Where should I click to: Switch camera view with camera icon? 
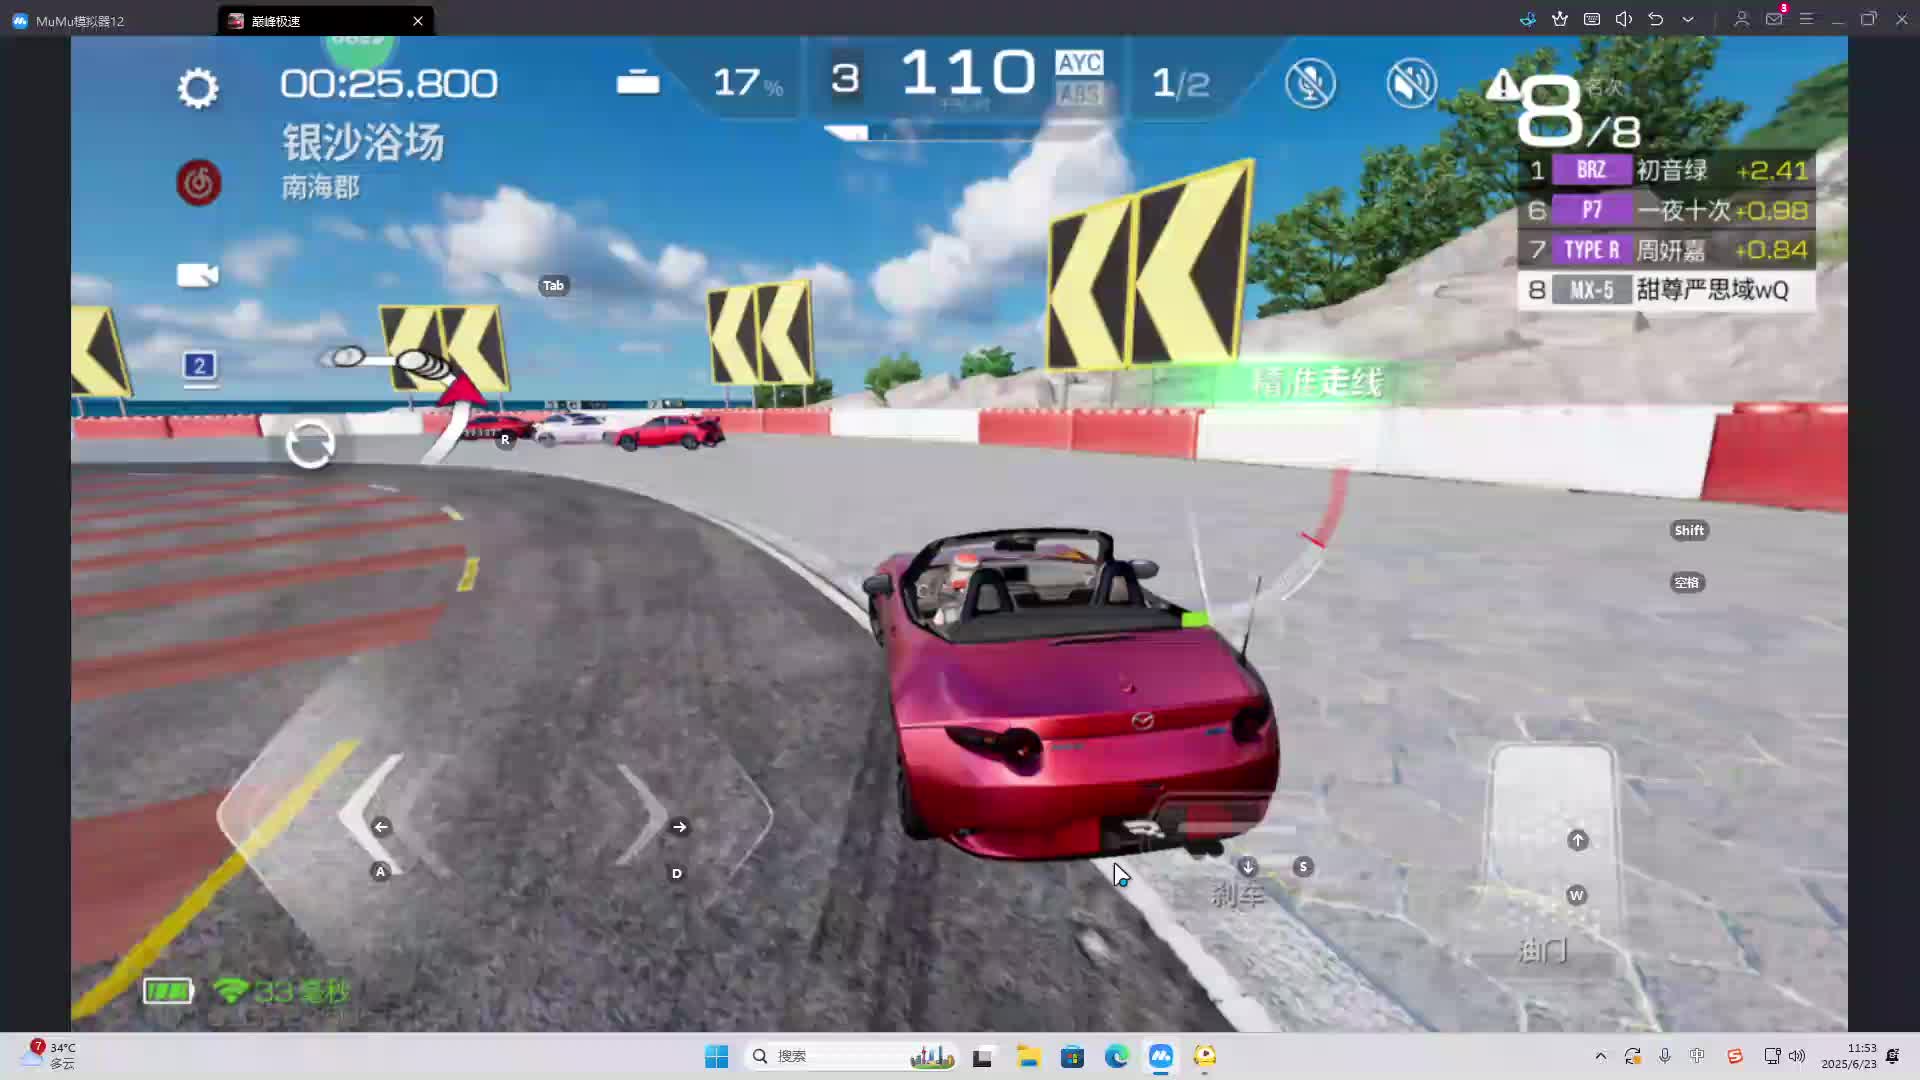click(197, 275)
